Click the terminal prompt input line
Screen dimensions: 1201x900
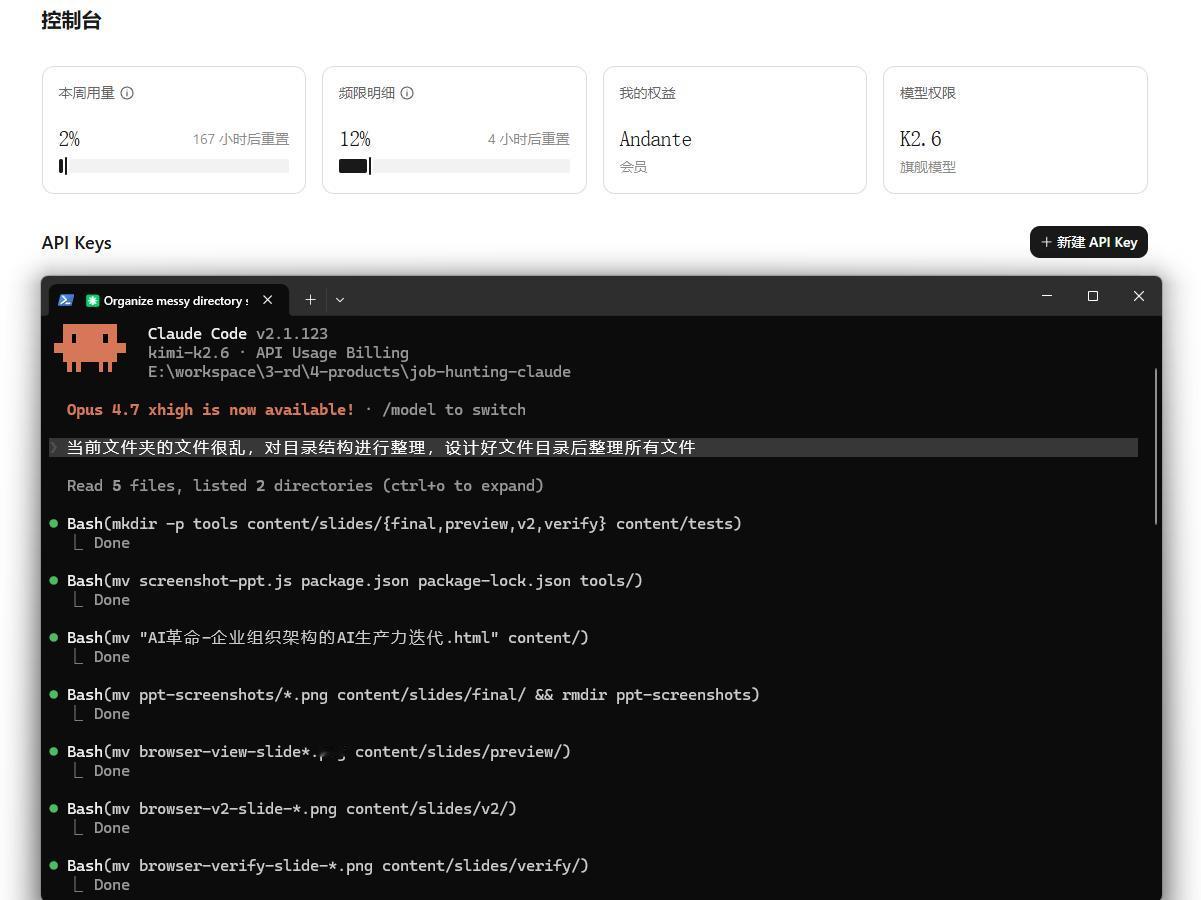pos(593,447)
